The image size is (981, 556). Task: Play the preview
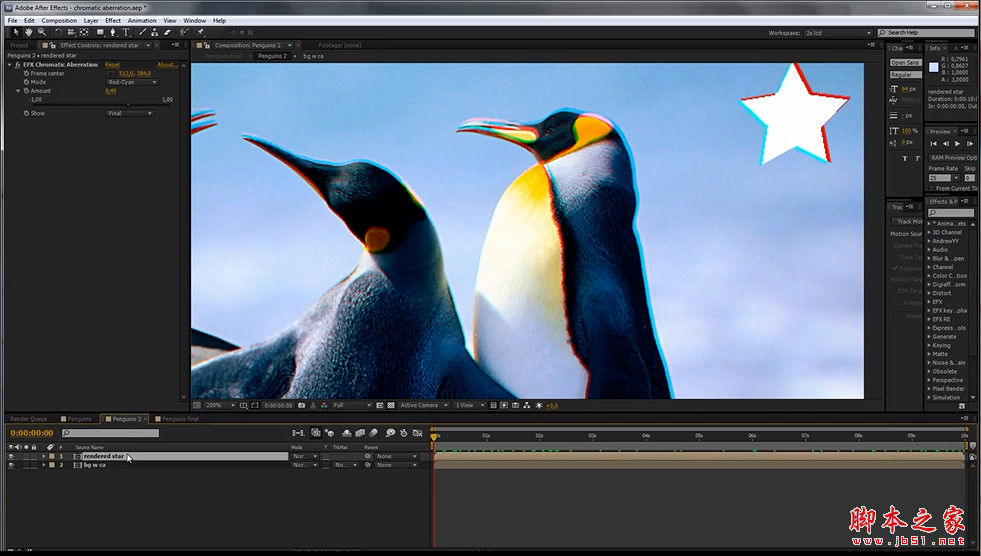click(957, 144)
